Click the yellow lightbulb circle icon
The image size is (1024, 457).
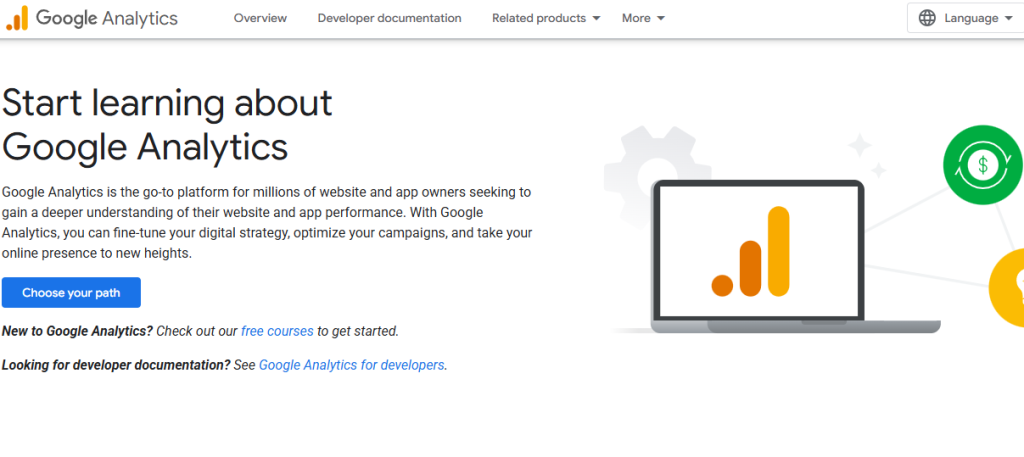tap(1006, 287)
